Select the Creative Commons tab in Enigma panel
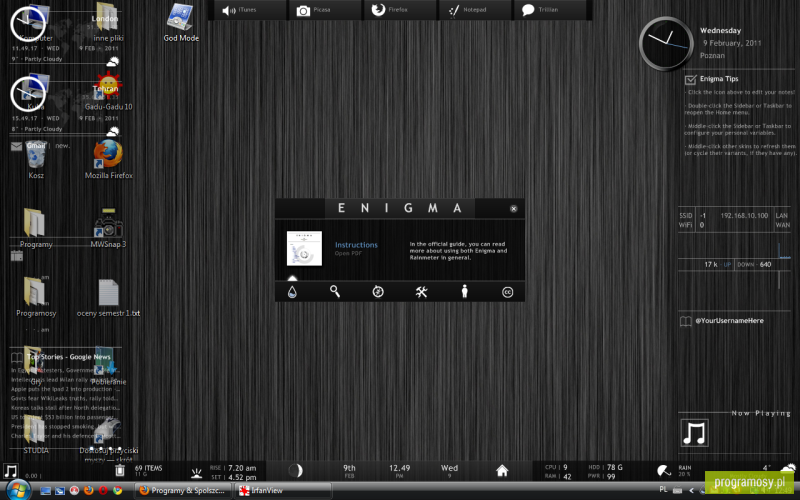The width and height of the screenshot is (800, 500). tap(507, 292)
